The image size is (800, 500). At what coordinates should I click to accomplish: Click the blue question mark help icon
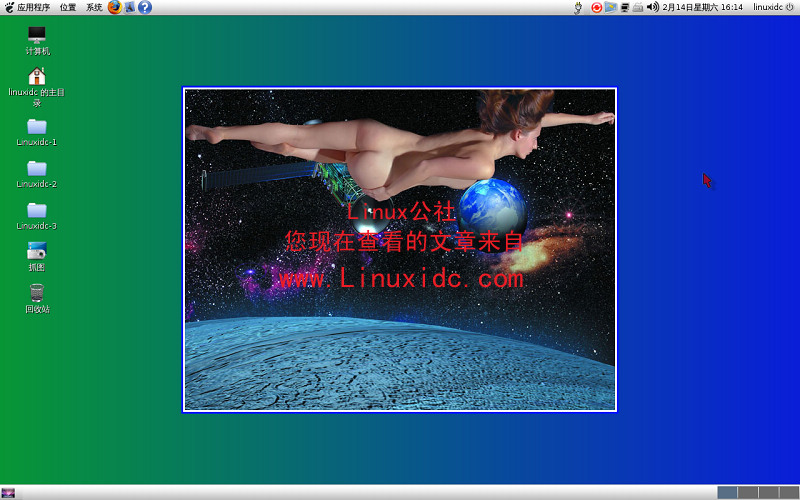click(x=145, y=7)
